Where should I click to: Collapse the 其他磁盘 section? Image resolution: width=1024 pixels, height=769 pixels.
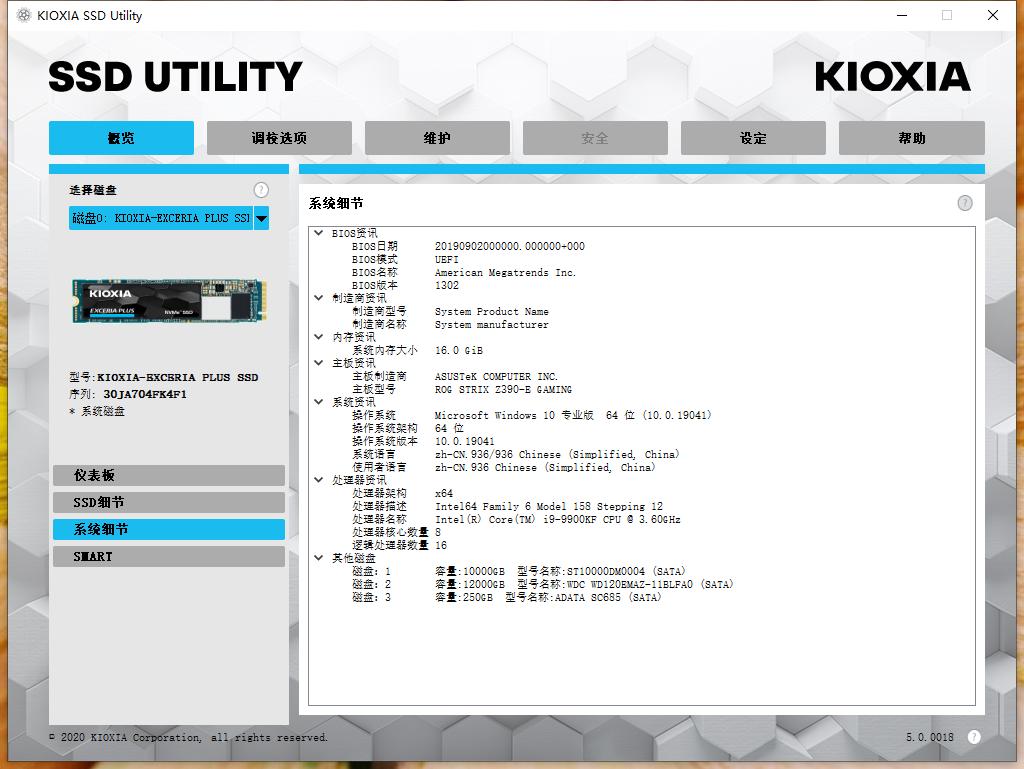click(319, 558)
